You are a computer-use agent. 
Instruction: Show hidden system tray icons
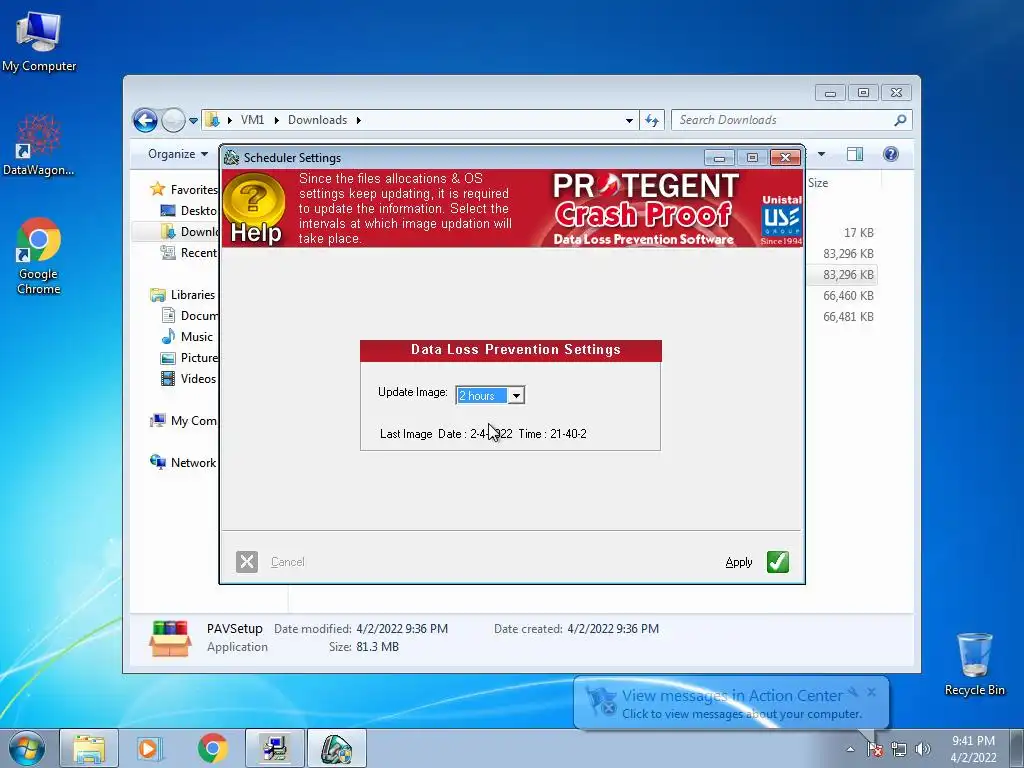pyautogui.click(x=850, y=749)
